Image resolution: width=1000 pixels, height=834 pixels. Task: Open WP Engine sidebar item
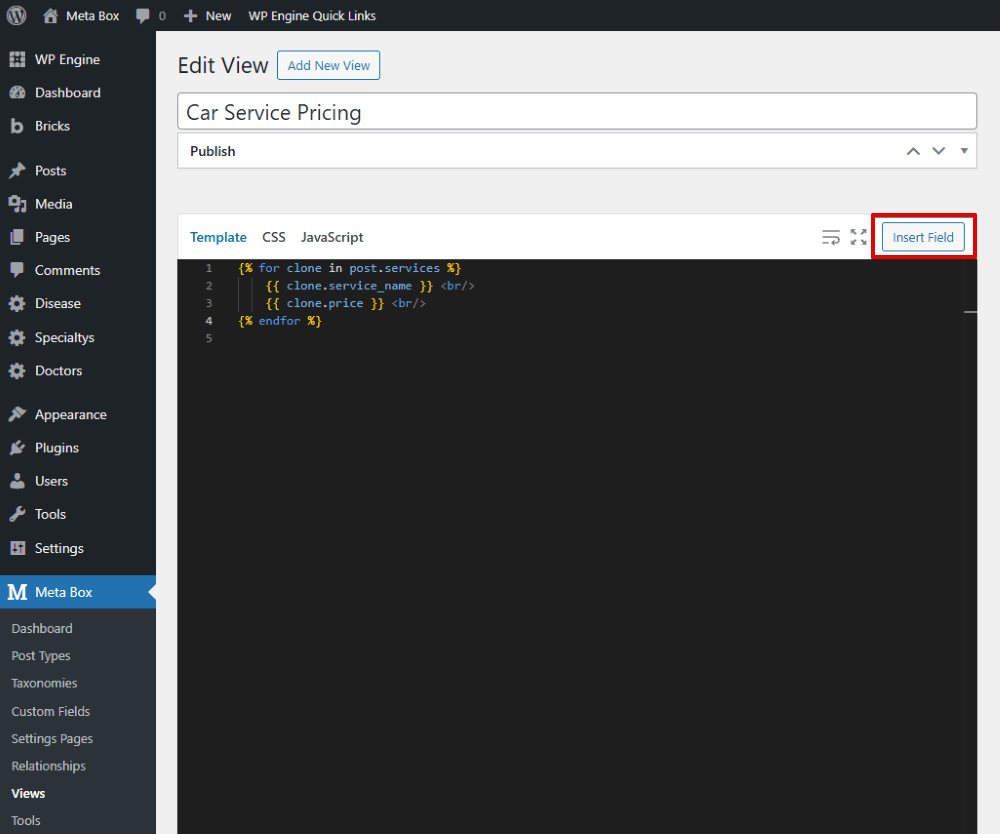click(67, 60)
